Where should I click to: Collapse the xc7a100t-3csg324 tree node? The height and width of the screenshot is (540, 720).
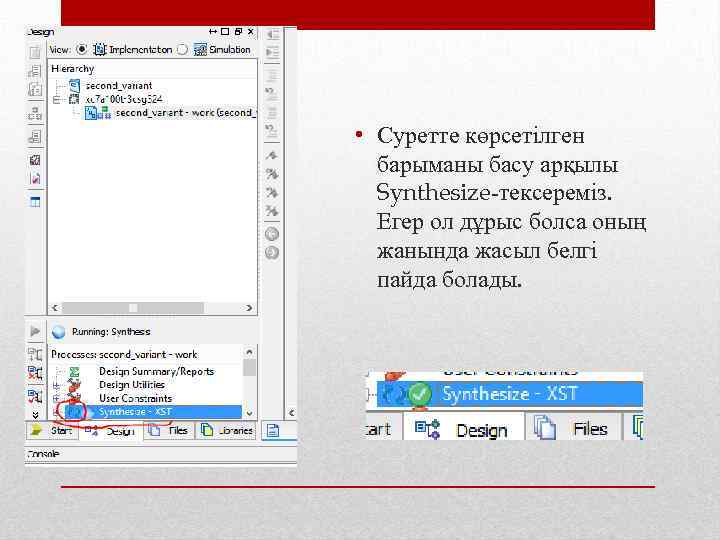[x=56, y=99]
